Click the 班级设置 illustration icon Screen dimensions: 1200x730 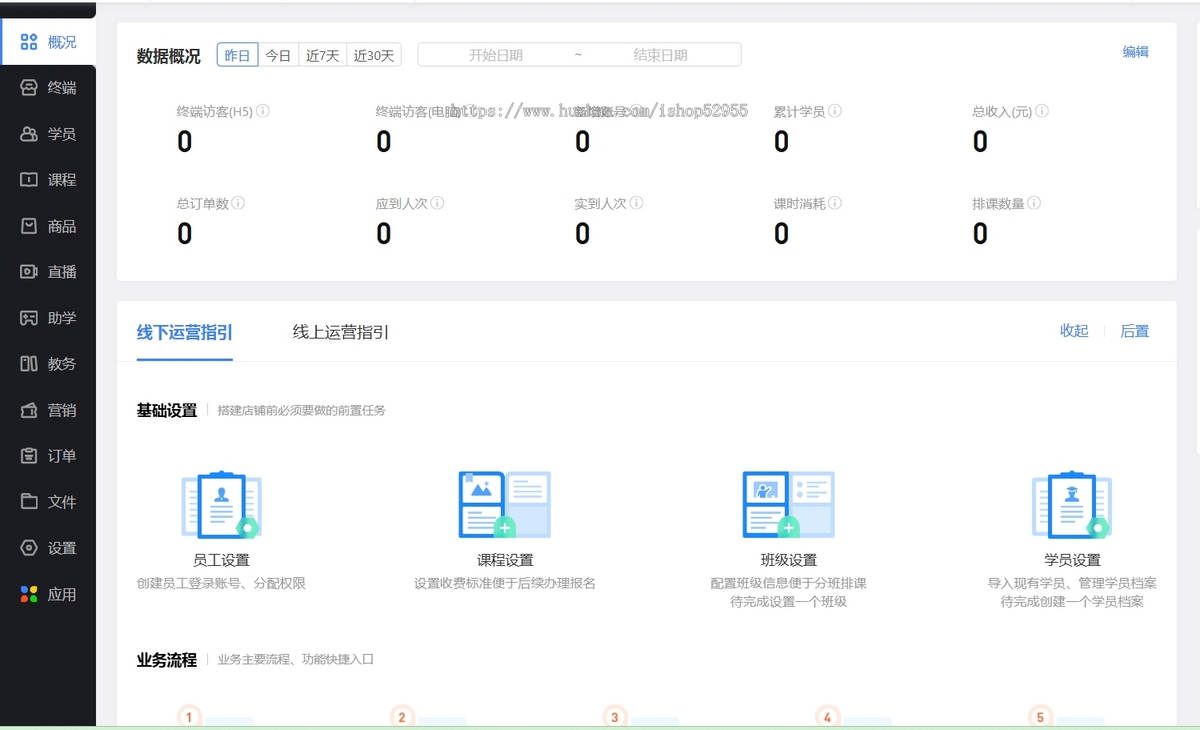coord(789,505)
